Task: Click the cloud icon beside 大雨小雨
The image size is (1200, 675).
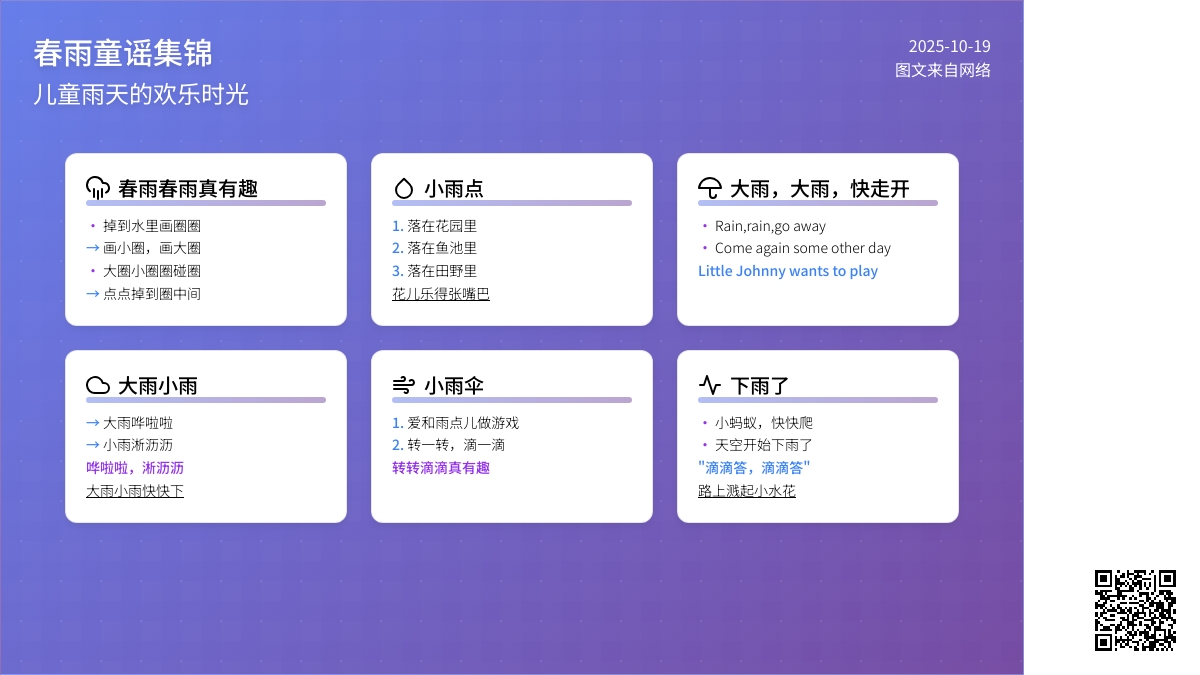Action: pyautogui.click(x=98, y=385)
